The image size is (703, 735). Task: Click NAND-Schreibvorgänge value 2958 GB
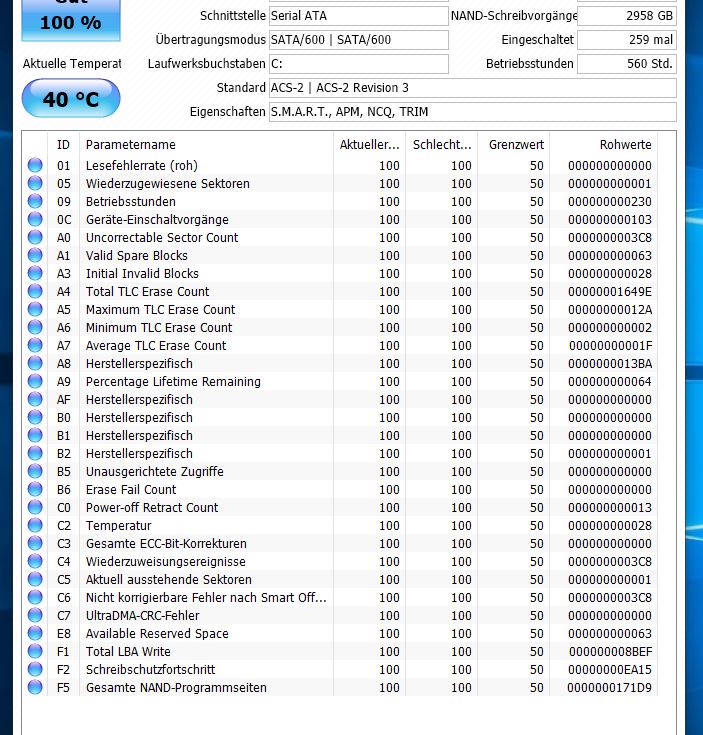(x=627, y=16)
